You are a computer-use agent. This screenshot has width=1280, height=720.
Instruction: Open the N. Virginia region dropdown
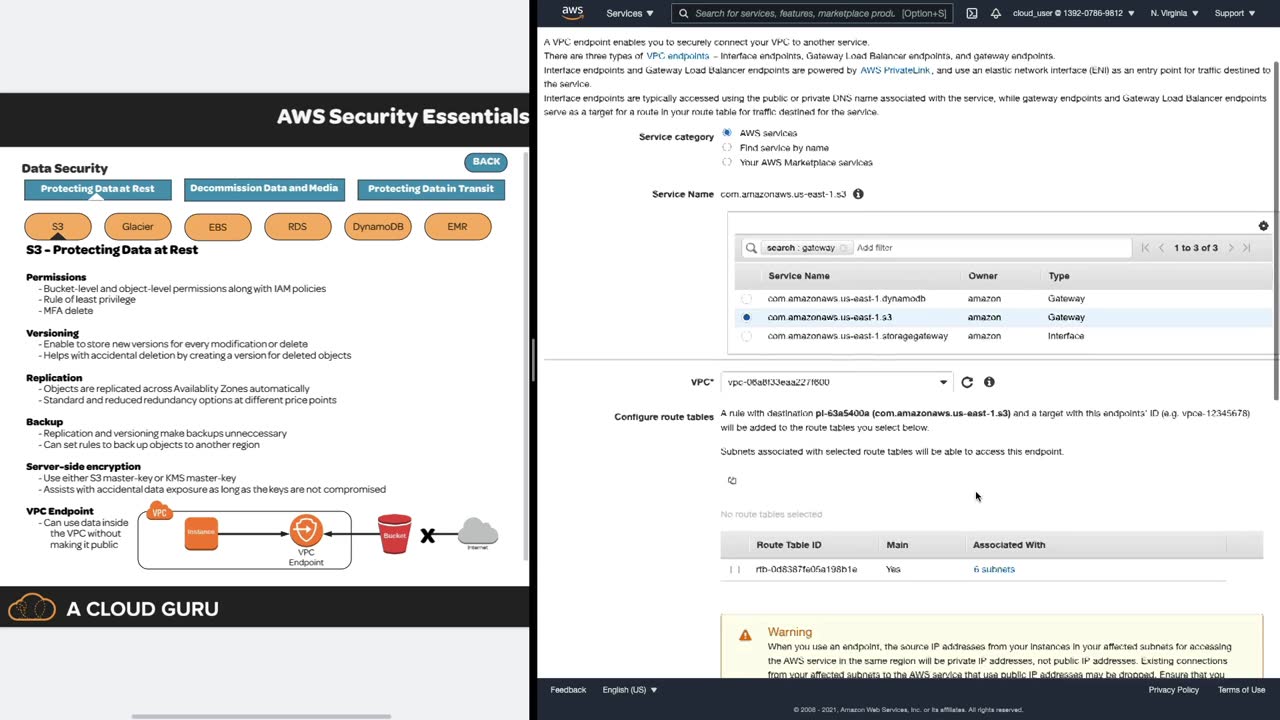click(1175, 13)
